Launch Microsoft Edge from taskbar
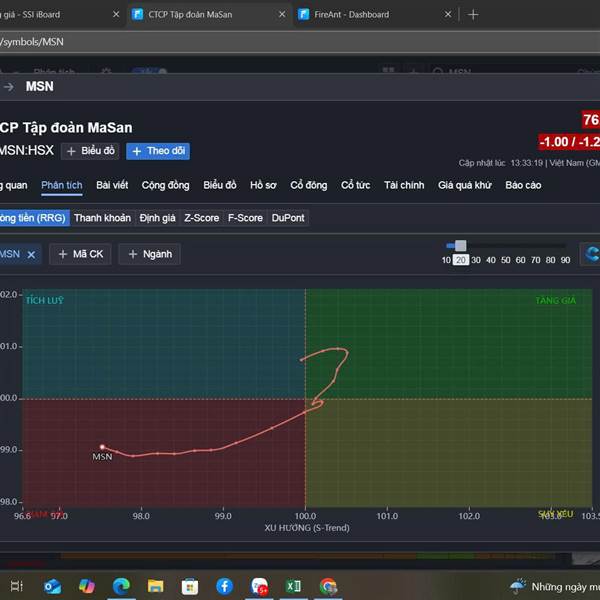The height and width of the screenshot is (600, 600). coord(121,586)
